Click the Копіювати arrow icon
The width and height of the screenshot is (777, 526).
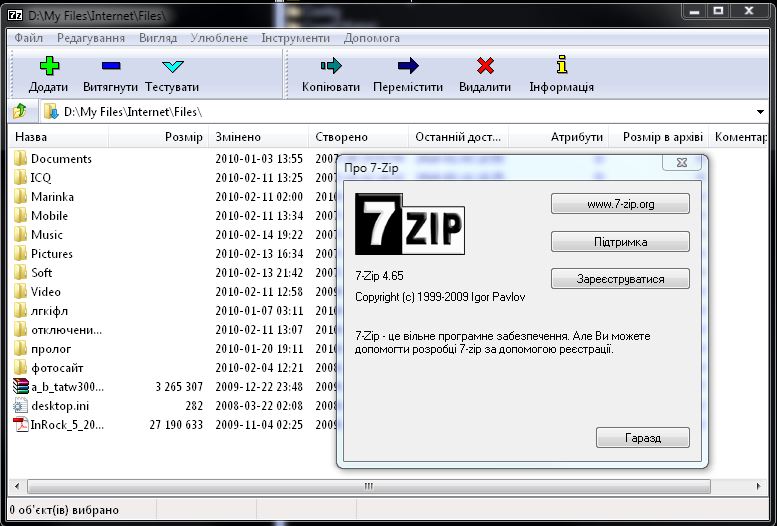[x=331, y=65]
